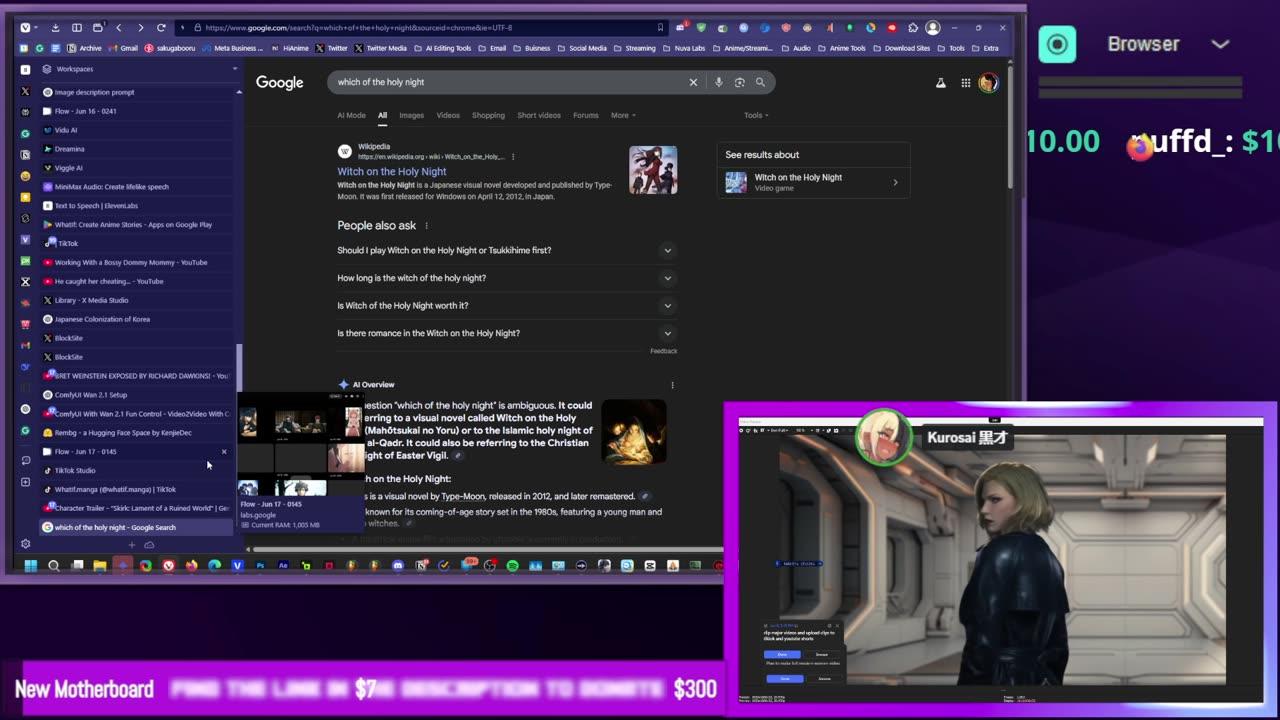
Task: Open the HiAnime bookmark
Action: tap(290, 48)
